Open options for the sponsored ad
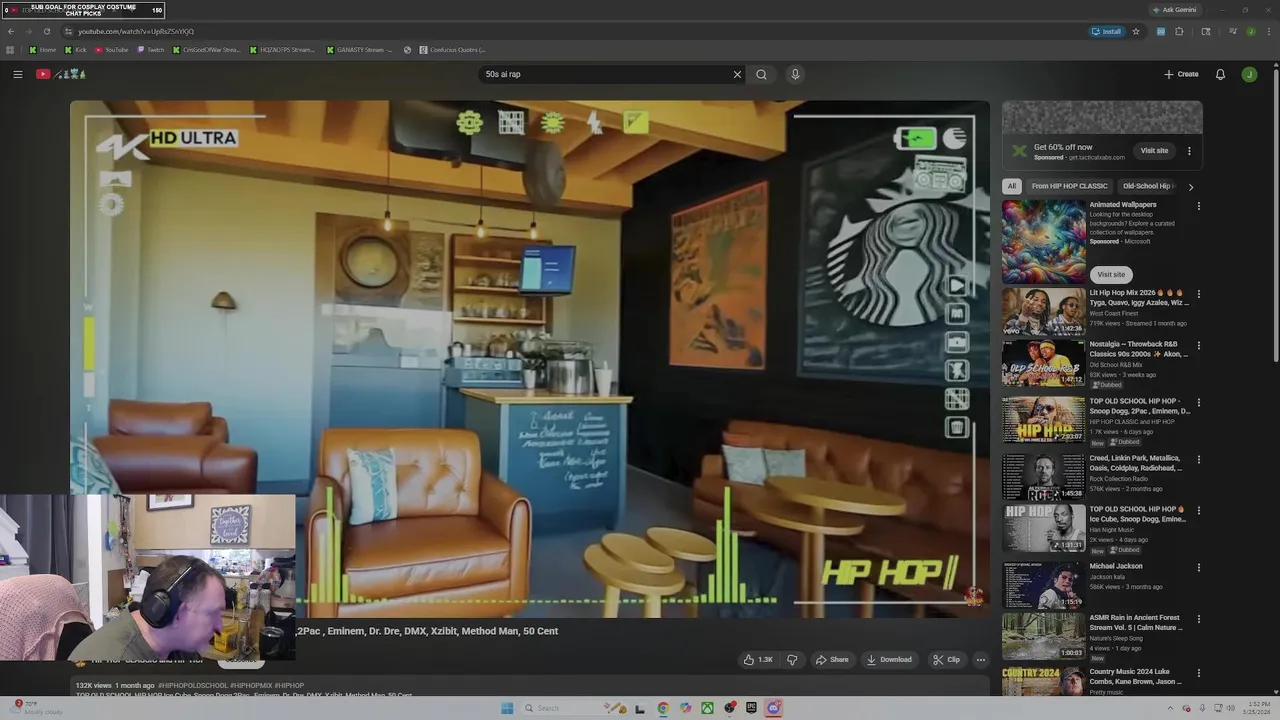This screenshot has height=720, width=1280. [1189, 151]
